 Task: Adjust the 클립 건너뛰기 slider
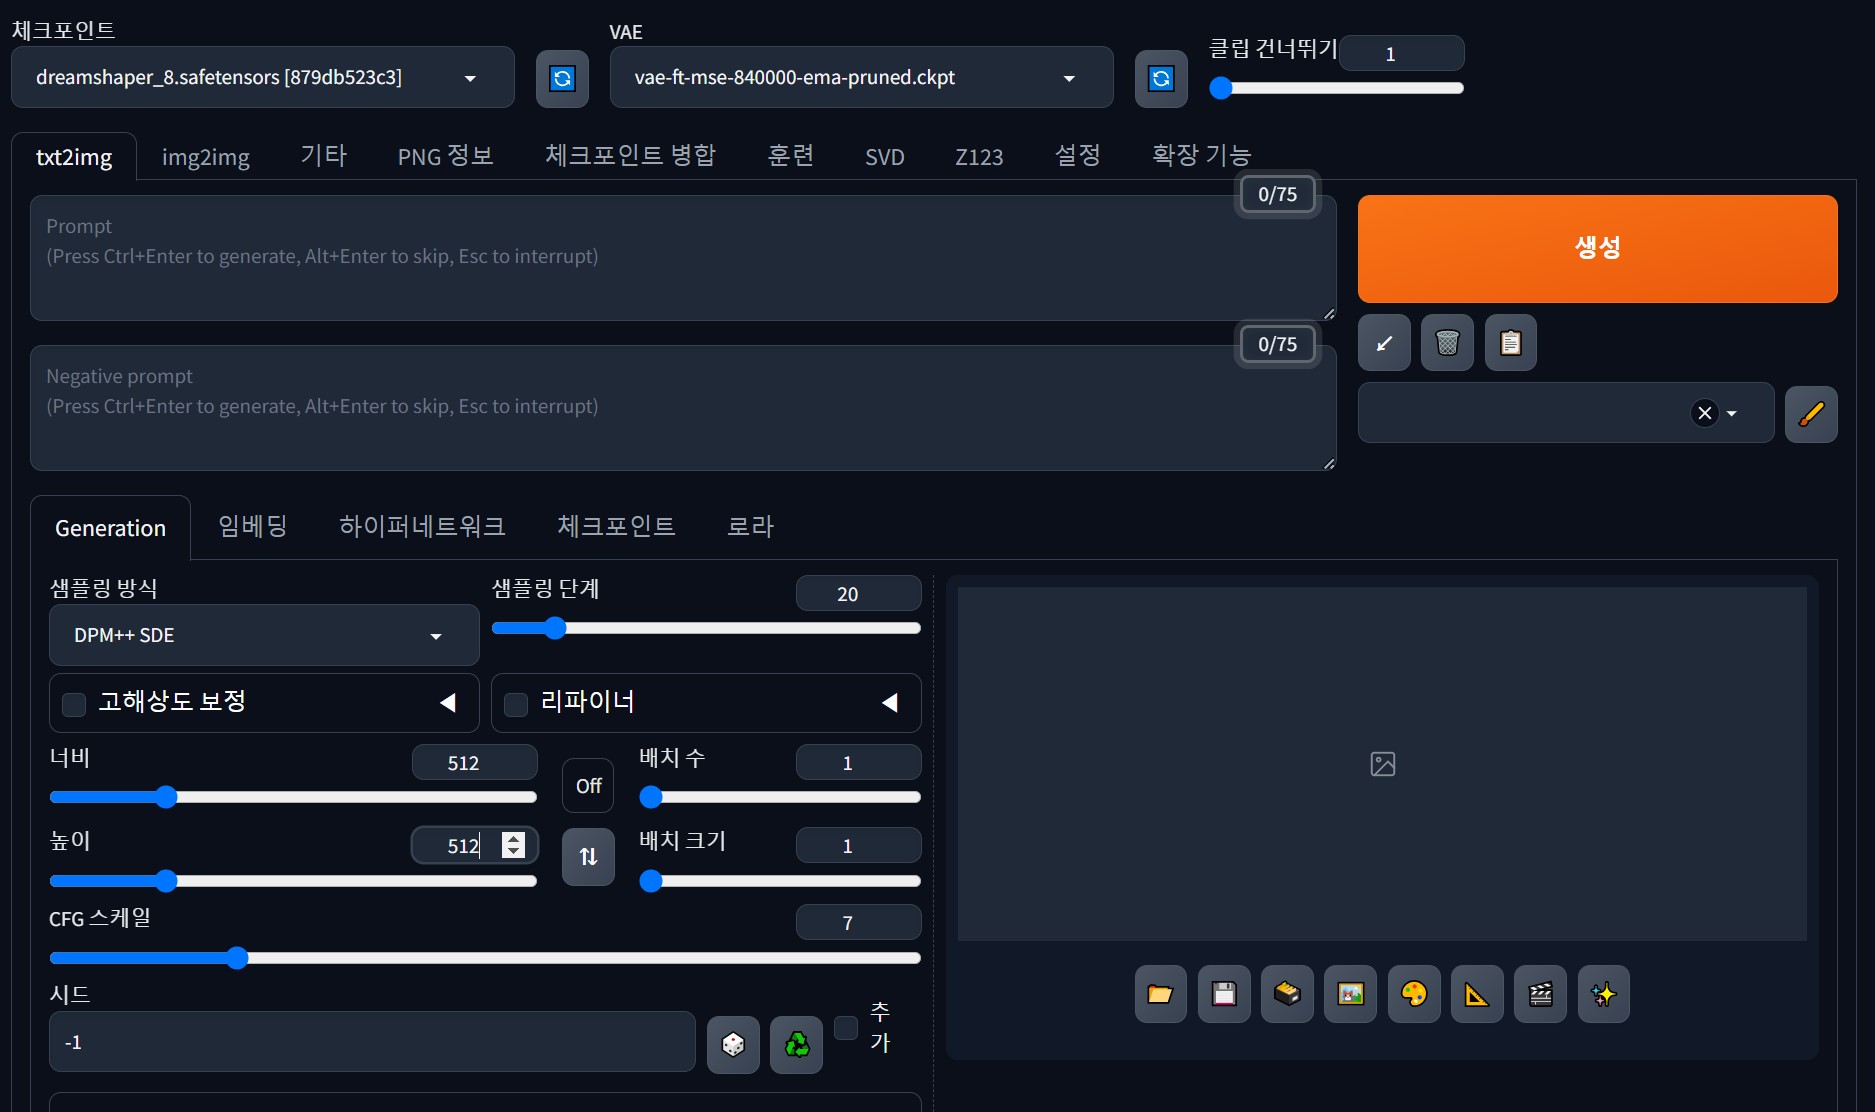click(x=1337, y=88)
